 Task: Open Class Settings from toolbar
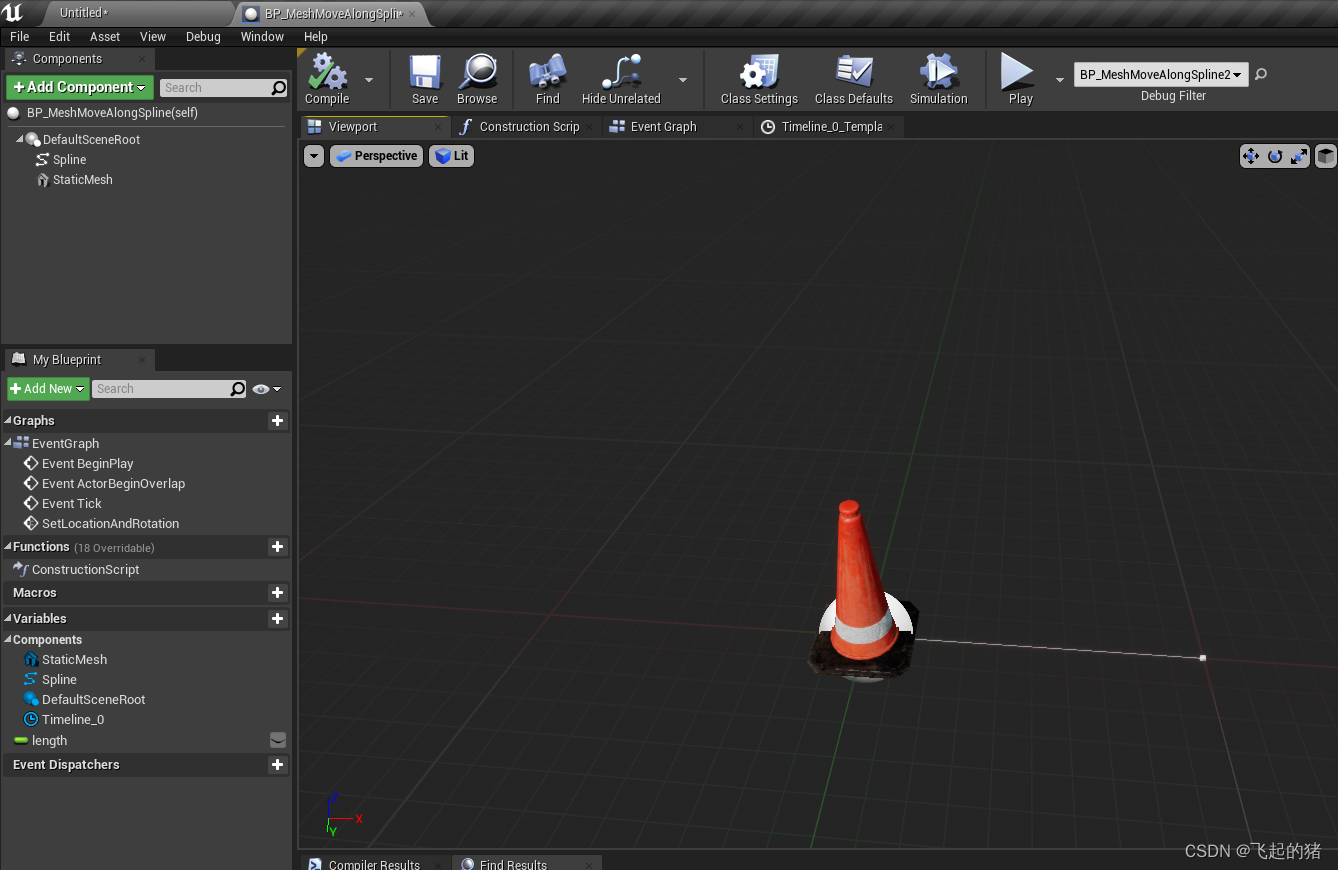click(759, 74)
